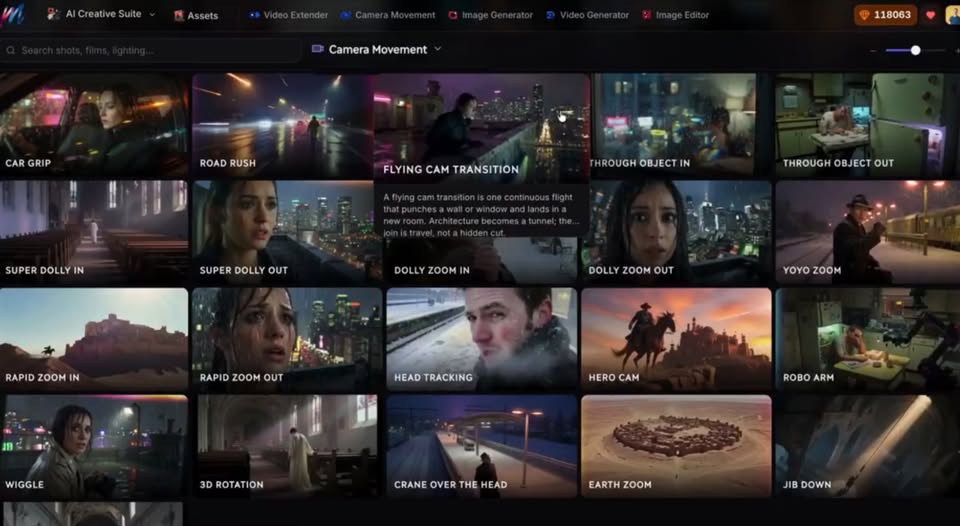Click the 118063 credits button

tap(885, 15)
